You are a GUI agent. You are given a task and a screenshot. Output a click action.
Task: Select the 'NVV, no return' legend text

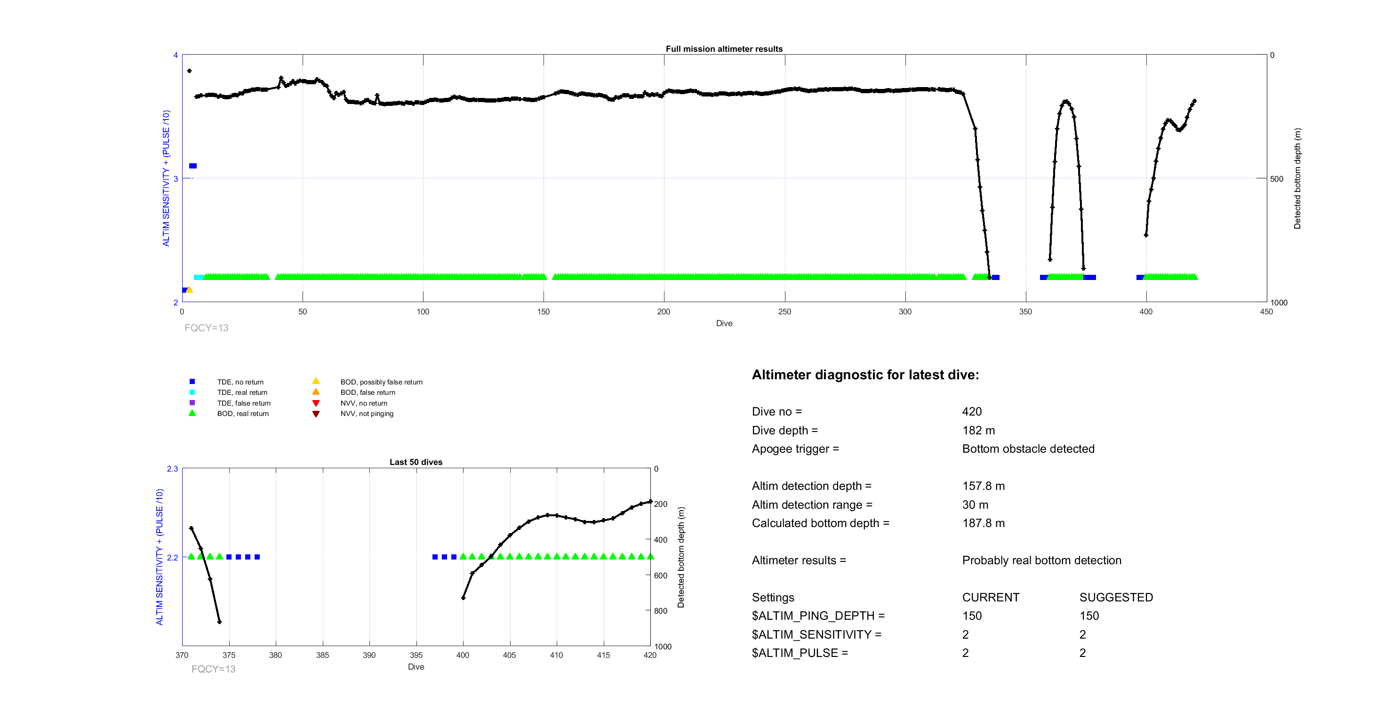(364, 403)
